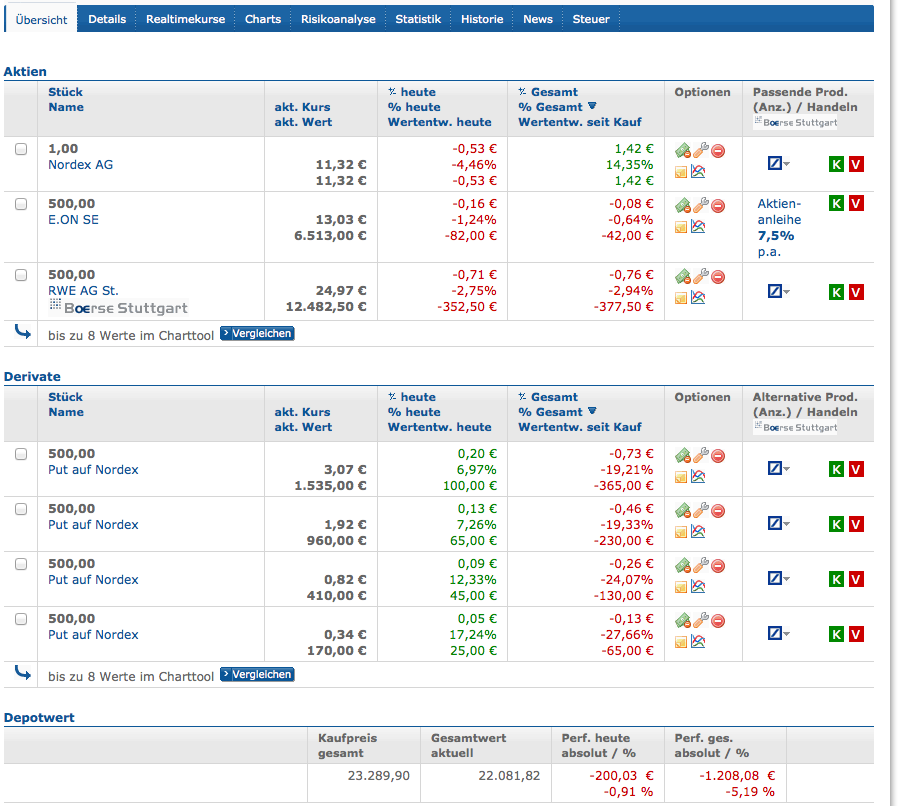Open the Passende Produkte dropdown for Nordex AG
The height and width of the screenshot is (806, 898).
(778, 161)
